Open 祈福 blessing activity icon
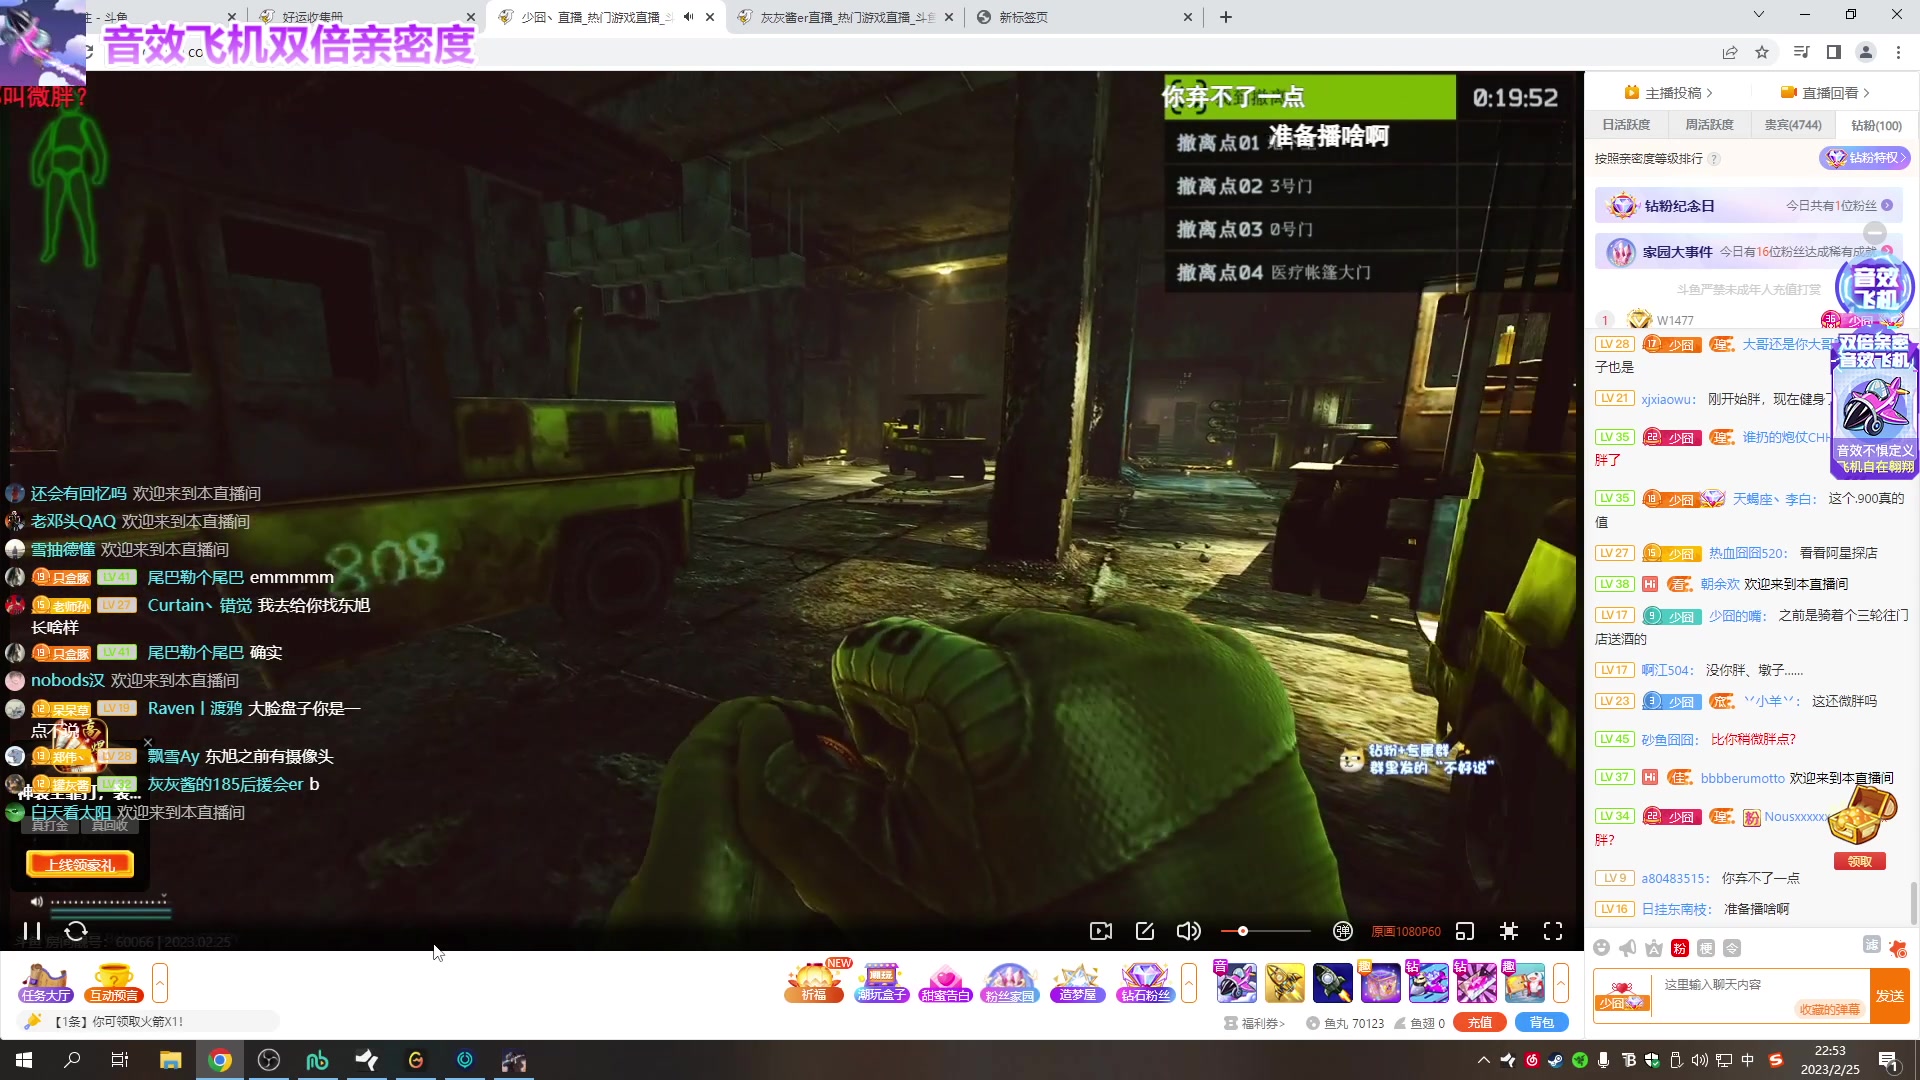The height and width of the screenshot is (1080, 1920). click(x=815, y=982)
